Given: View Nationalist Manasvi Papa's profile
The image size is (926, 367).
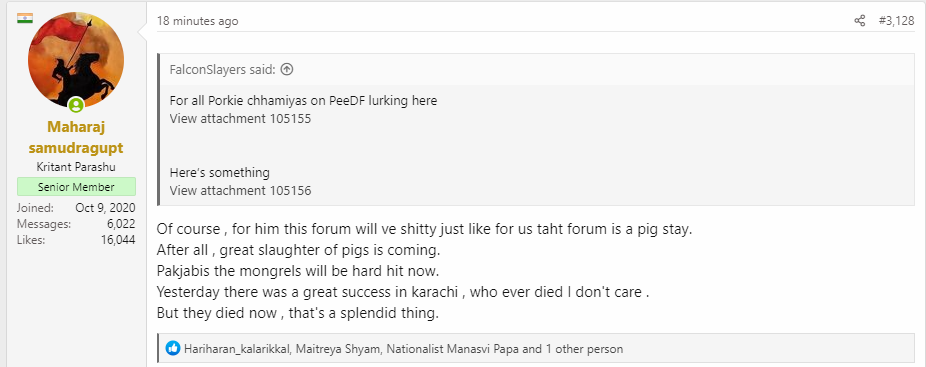Looking at the screenshot, I should pyautogui.click(x=452, y=349).
